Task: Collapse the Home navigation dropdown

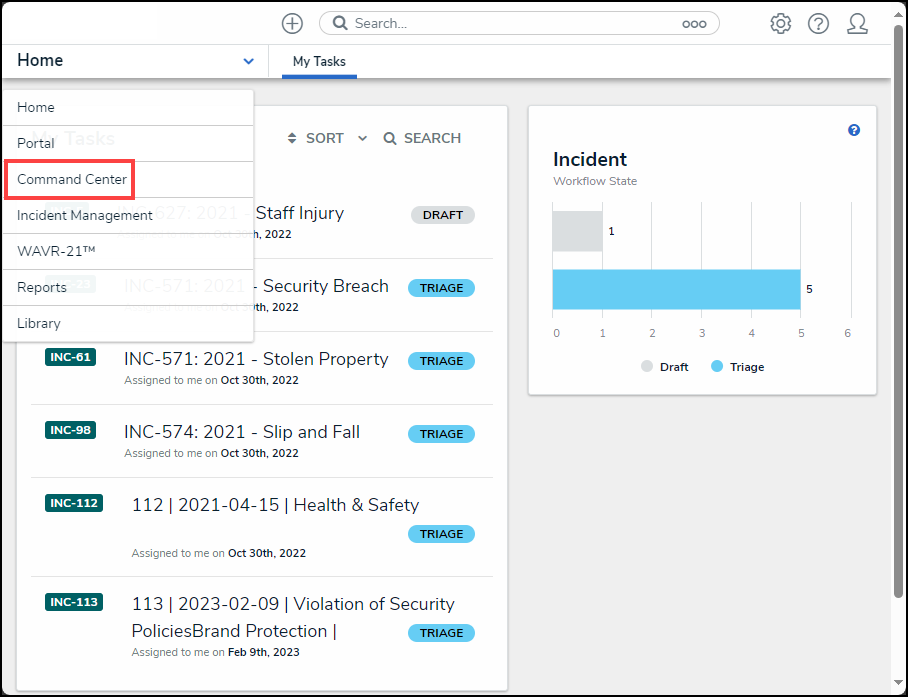Action: point(248,61)
